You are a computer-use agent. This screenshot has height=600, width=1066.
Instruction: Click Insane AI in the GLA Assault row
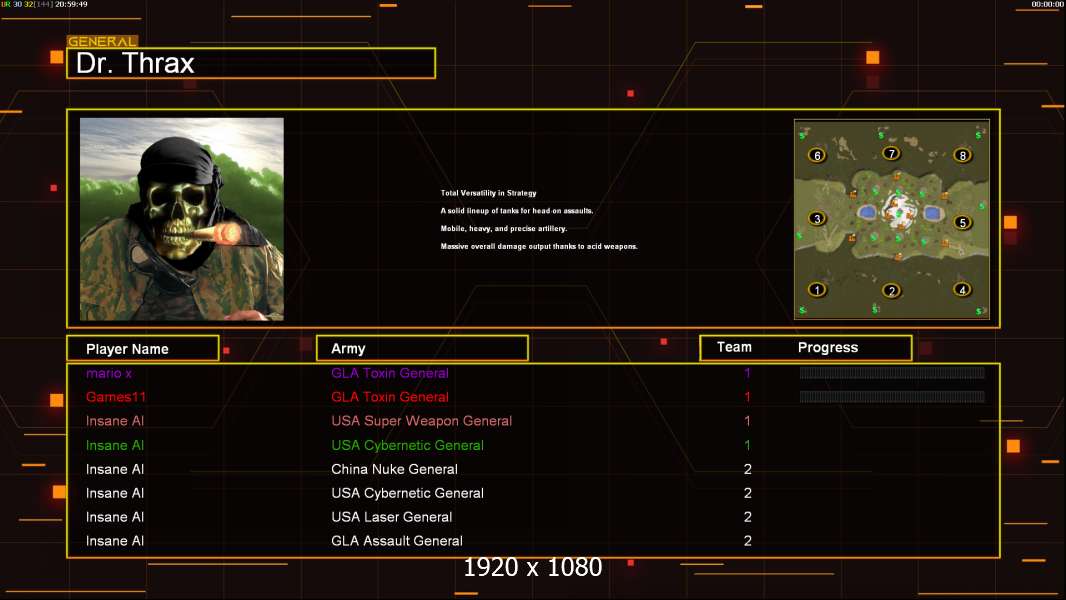[115, 541]
